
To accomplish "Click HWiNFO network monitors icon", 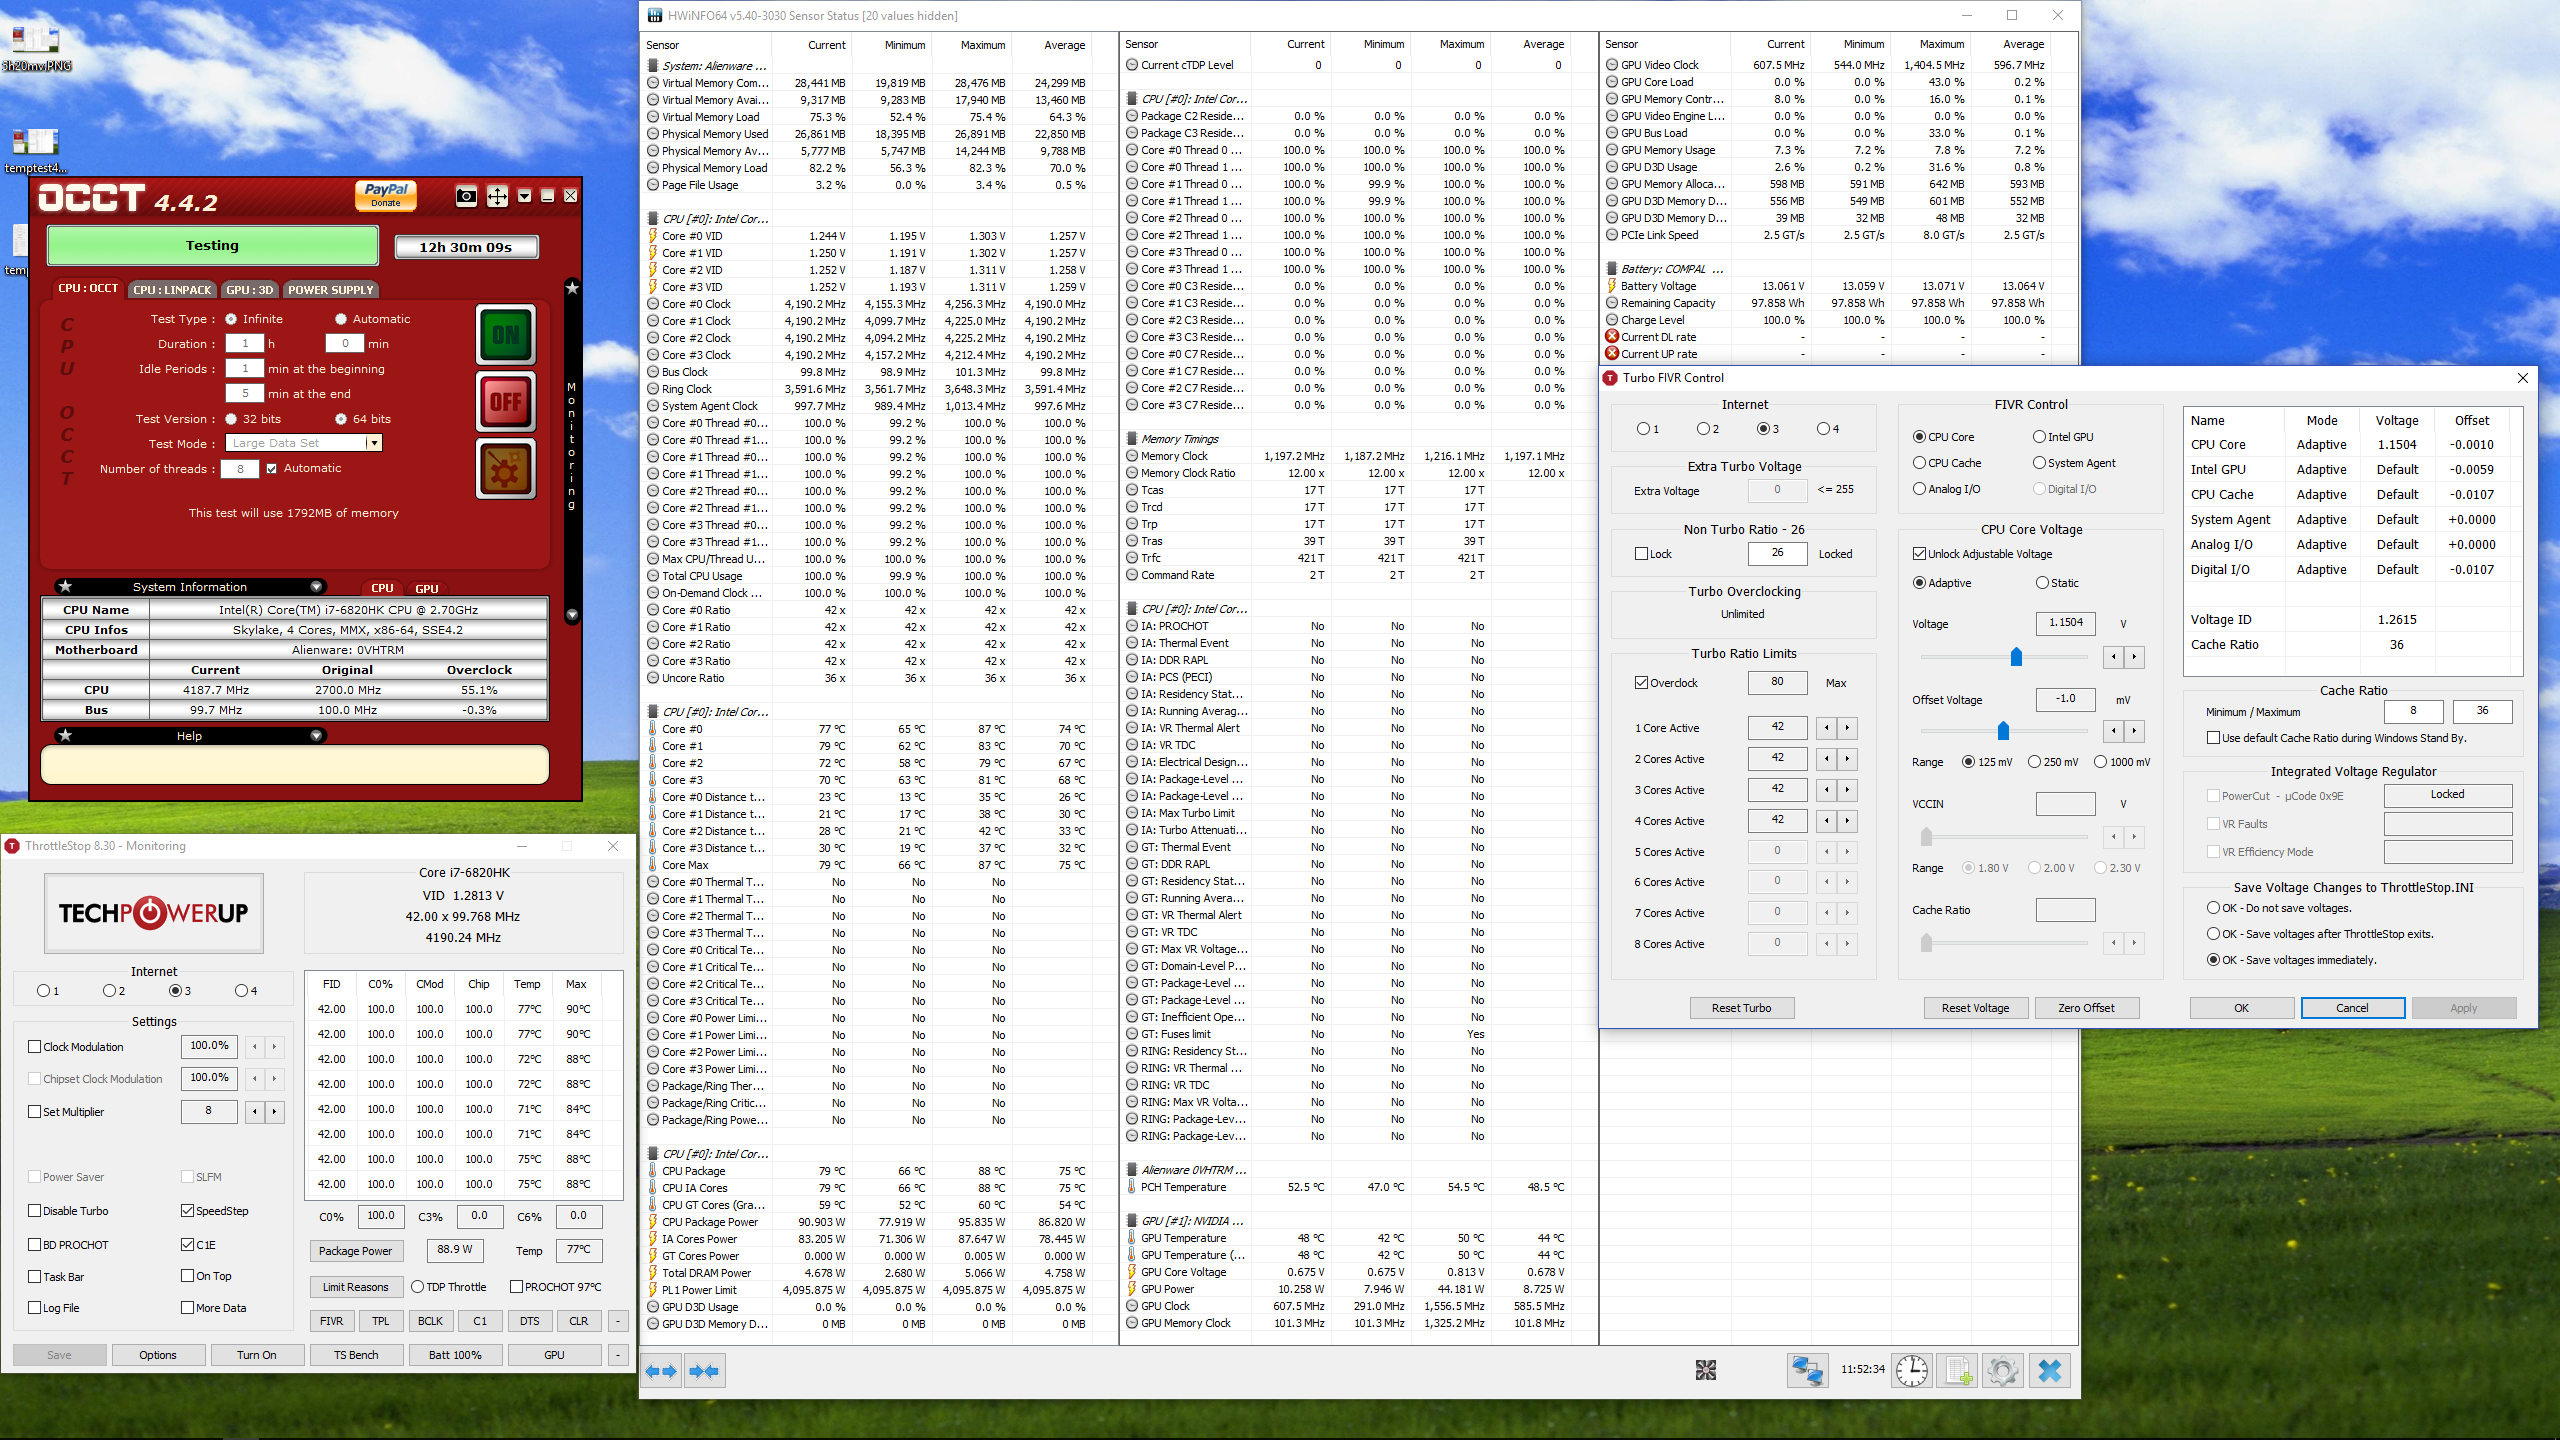I will click(1807, 1370).
